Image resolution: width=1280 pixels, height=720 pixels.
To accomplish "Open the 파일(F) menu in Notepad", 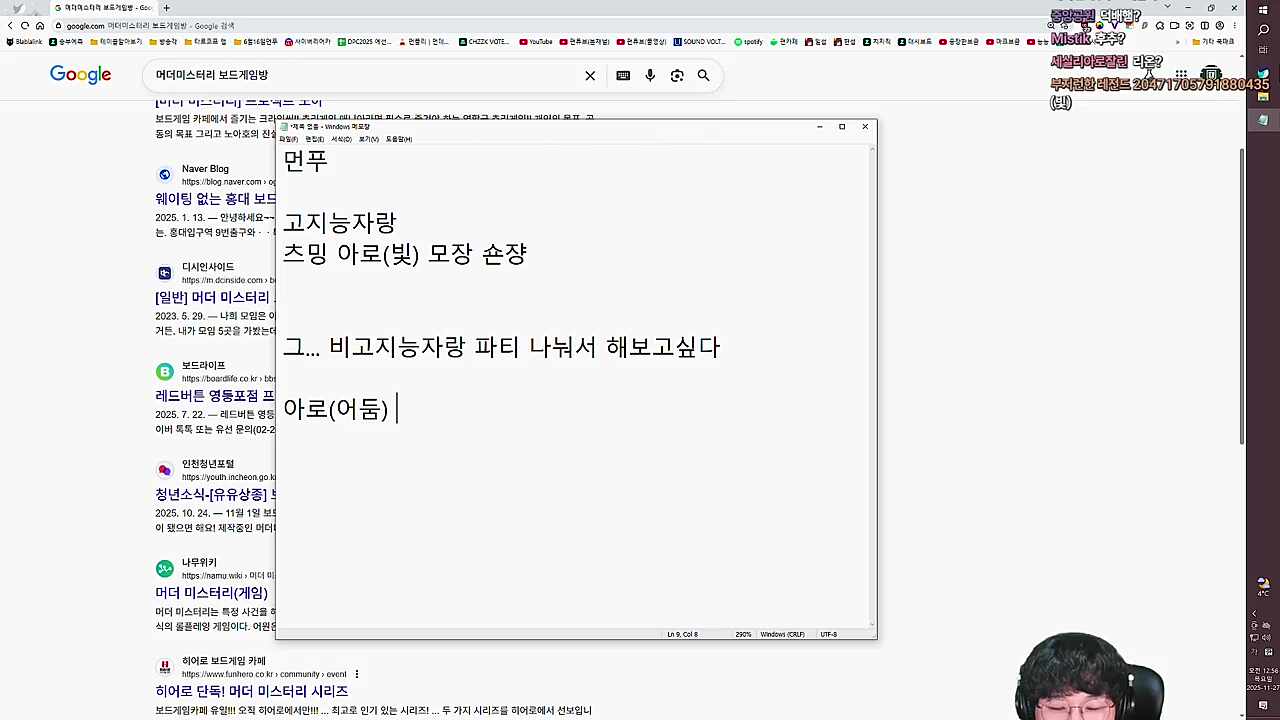I will tap(287, 139).
